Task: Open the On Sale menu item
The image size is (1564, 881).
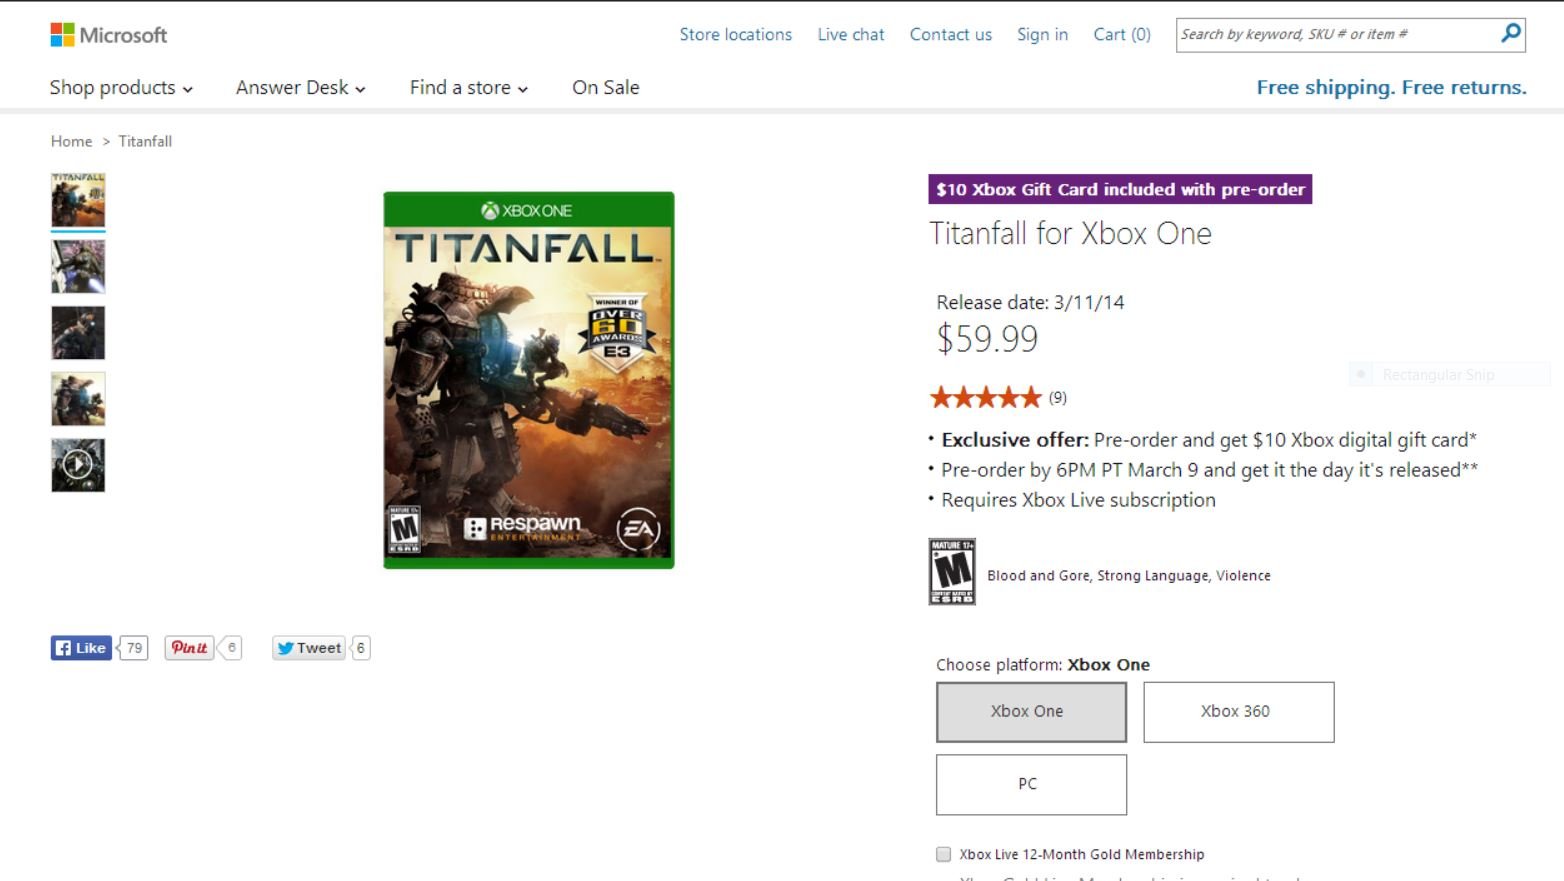Action: point(606,88)
